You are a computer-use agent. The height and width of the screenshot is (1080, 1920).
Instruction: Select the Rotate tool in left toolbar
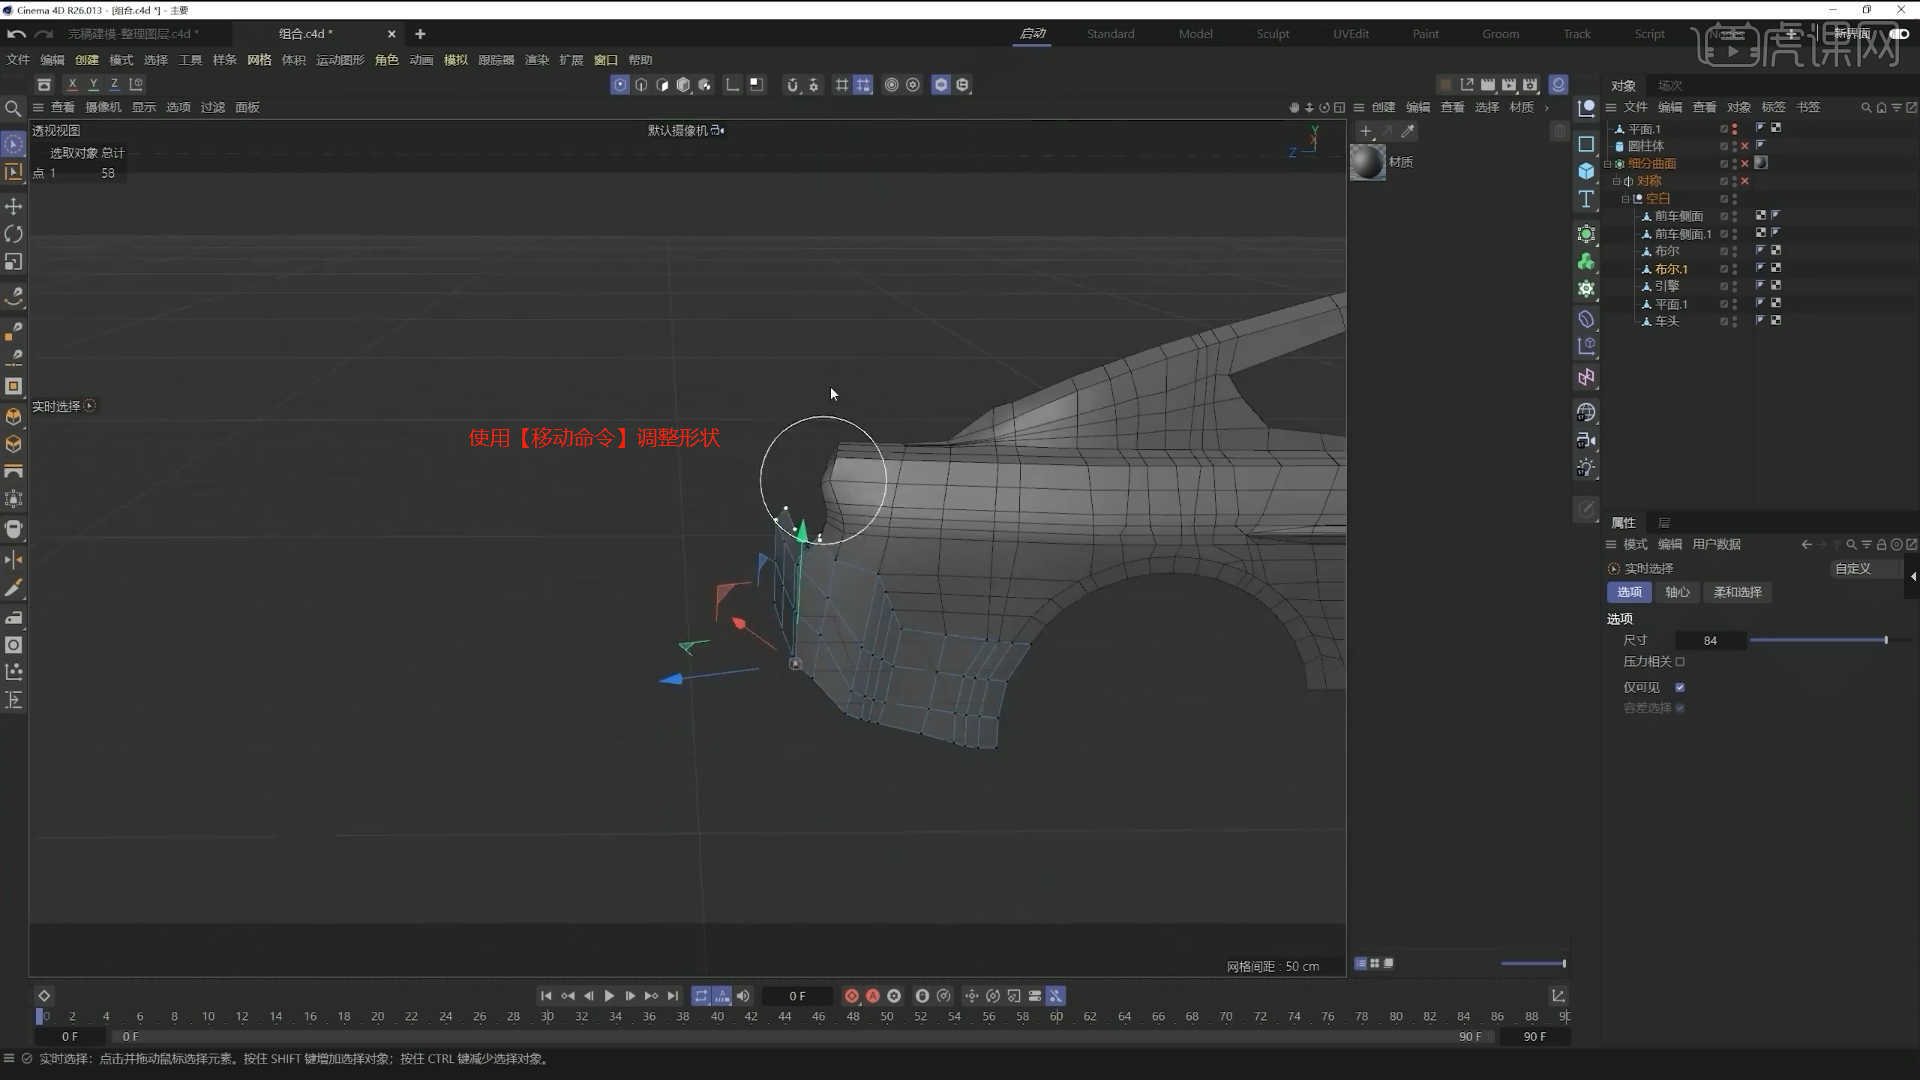[x=14, y=234]
